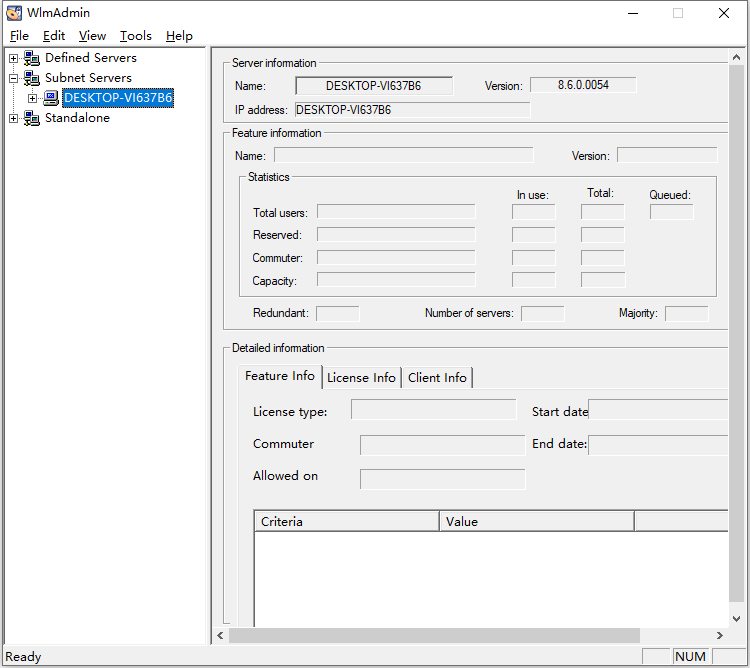Screen dimensions: 750x668
Task: Click the Total users In use box
Action: (x=533, y=212)
